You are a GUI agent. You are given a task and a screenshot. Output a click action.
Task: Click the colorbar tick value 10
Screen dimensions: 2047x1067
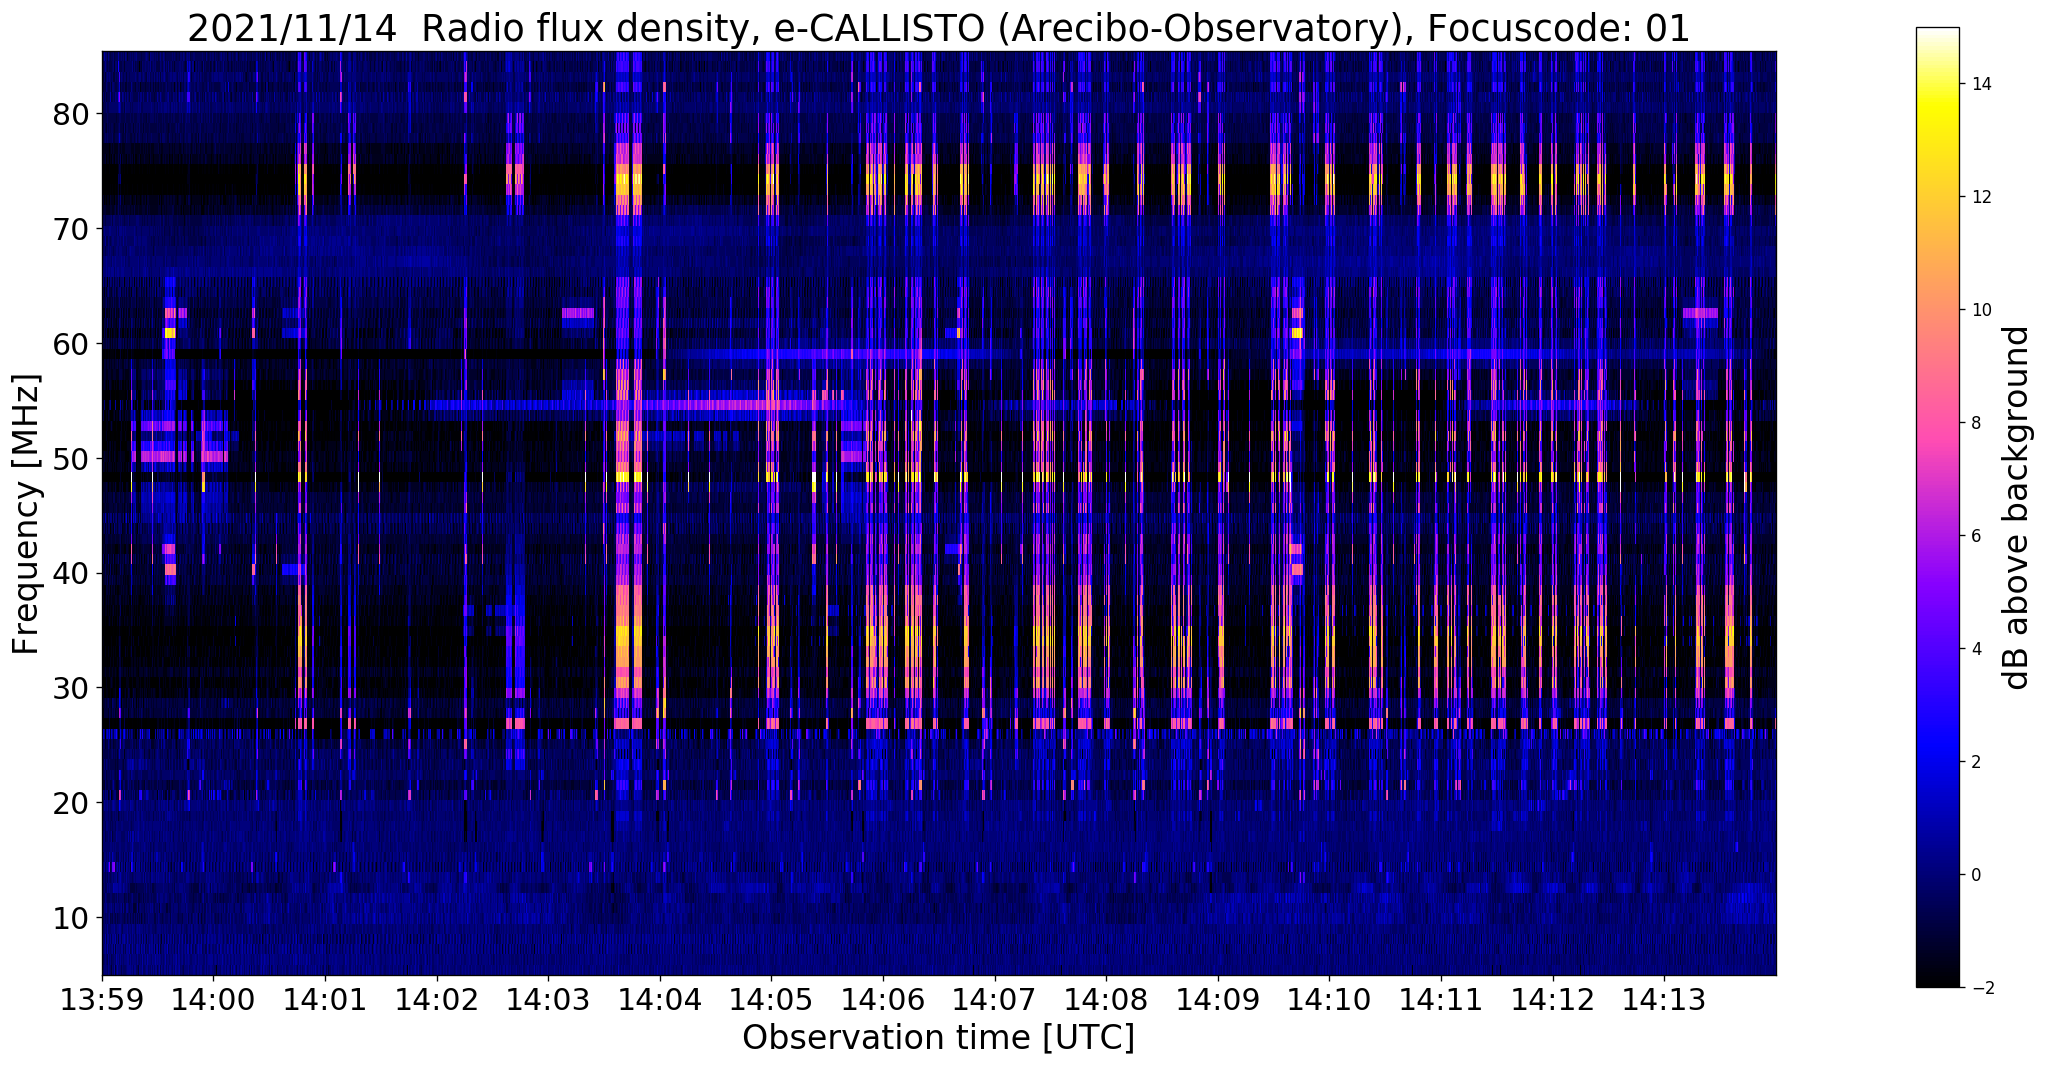[x=1980, y=310]
